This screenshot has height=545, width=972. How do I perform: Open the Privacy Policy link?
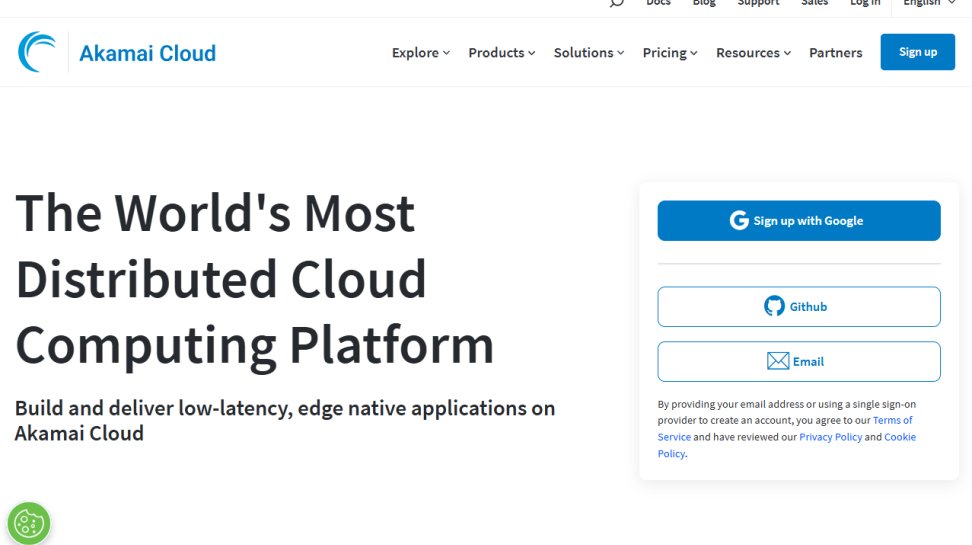(x=830, y=436)
